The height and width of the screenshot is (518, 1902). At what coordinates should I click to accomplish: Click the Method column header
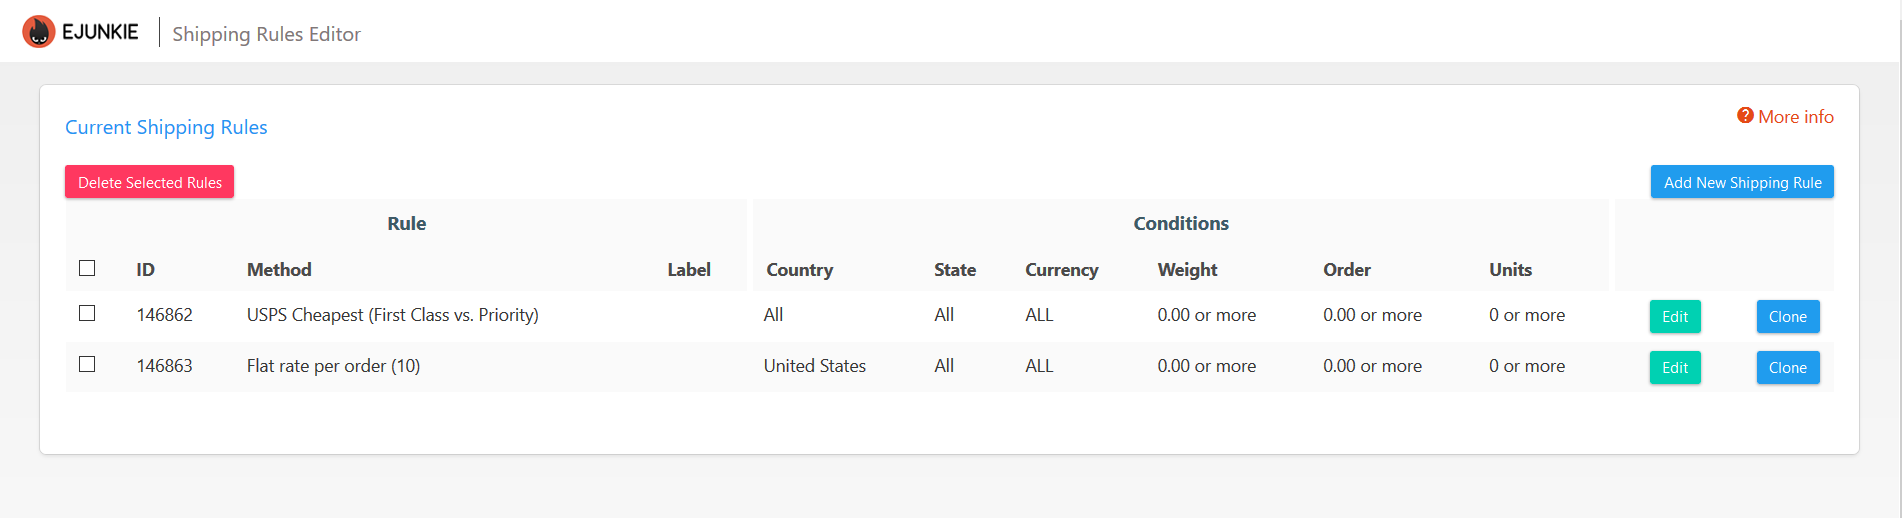click(x=279, y=269)
